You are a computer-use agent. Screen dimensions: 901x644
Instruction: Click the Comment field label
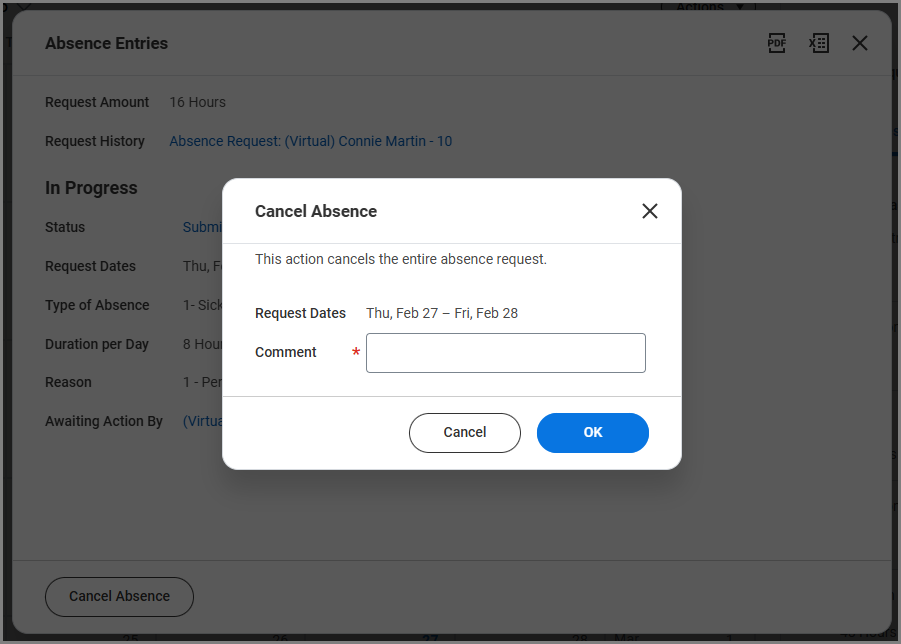285,352
